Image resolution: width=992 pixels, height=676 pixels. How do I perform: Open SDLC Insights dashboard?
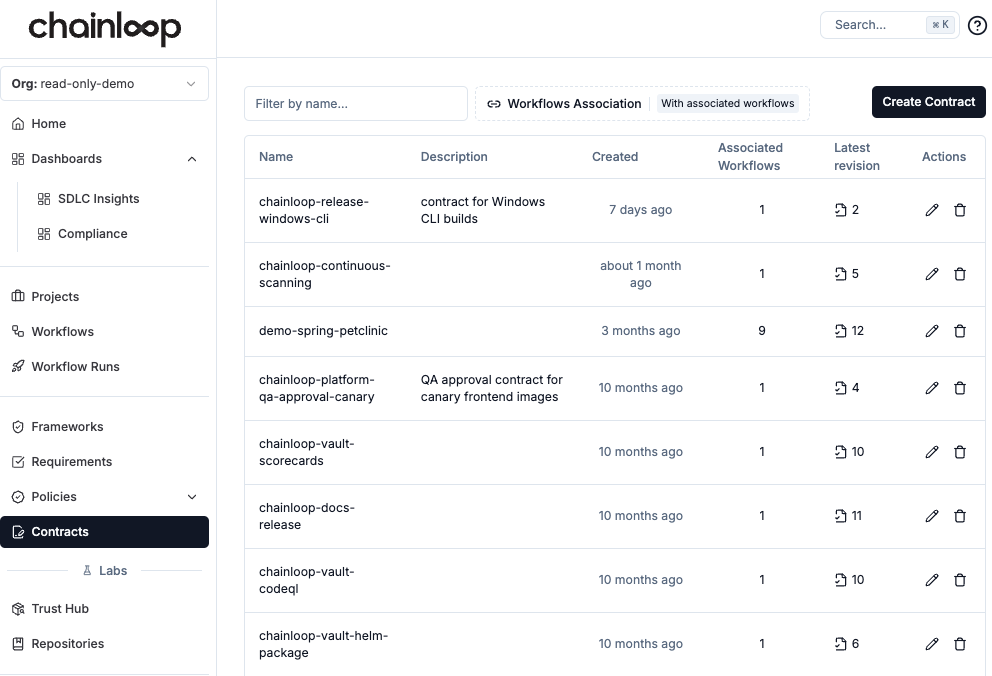point(98,199)
